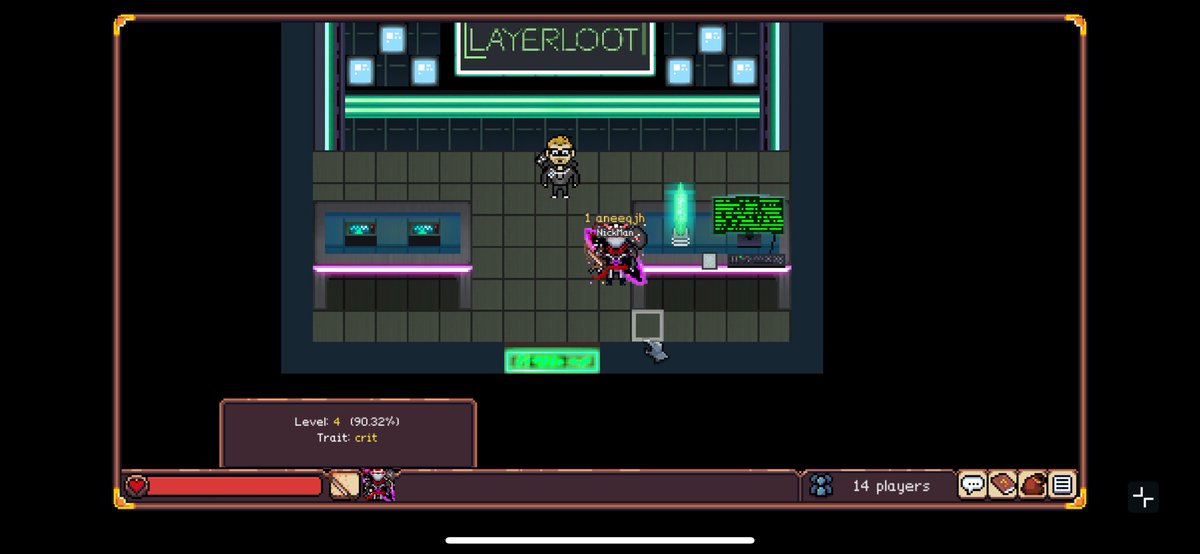This screenshot has height=554, width=1200.
Task: Click the green exit door mat
Action: [x=552, y=360]
